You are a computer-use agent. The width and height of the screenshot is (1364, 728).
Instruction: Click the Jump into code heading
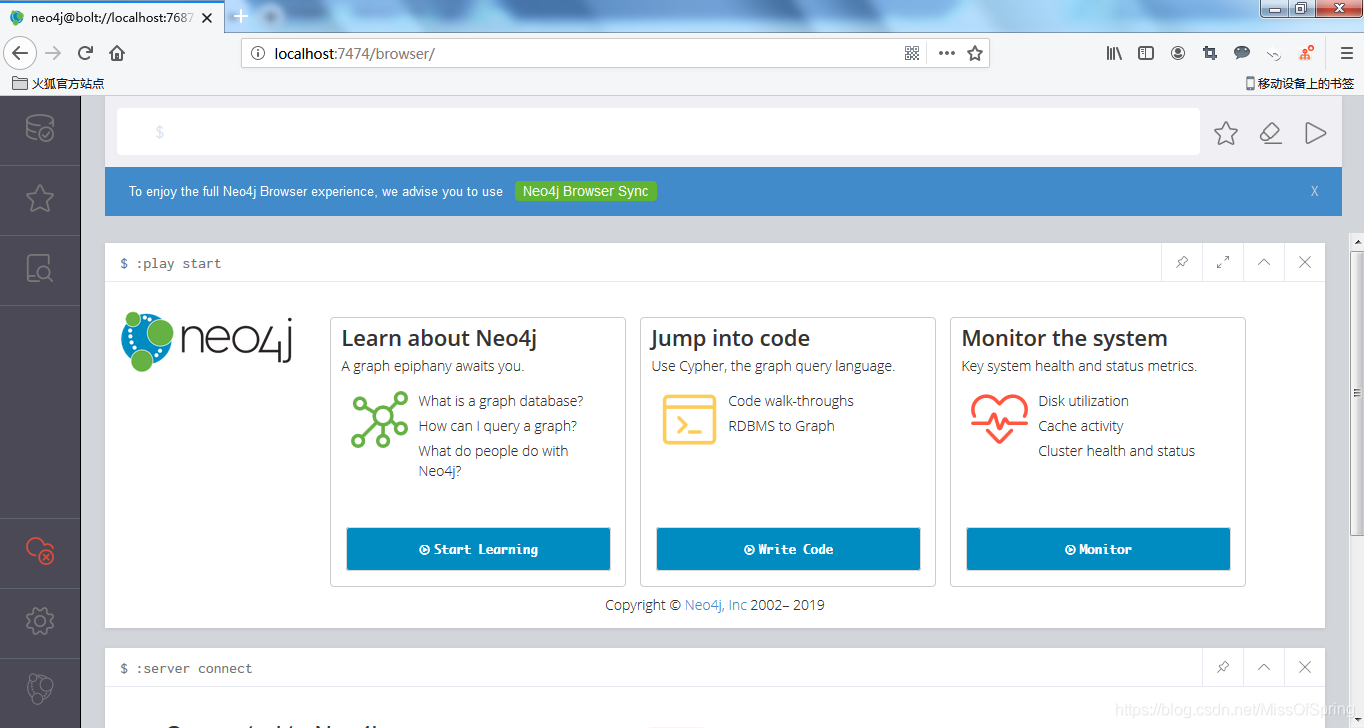(730, 339)
